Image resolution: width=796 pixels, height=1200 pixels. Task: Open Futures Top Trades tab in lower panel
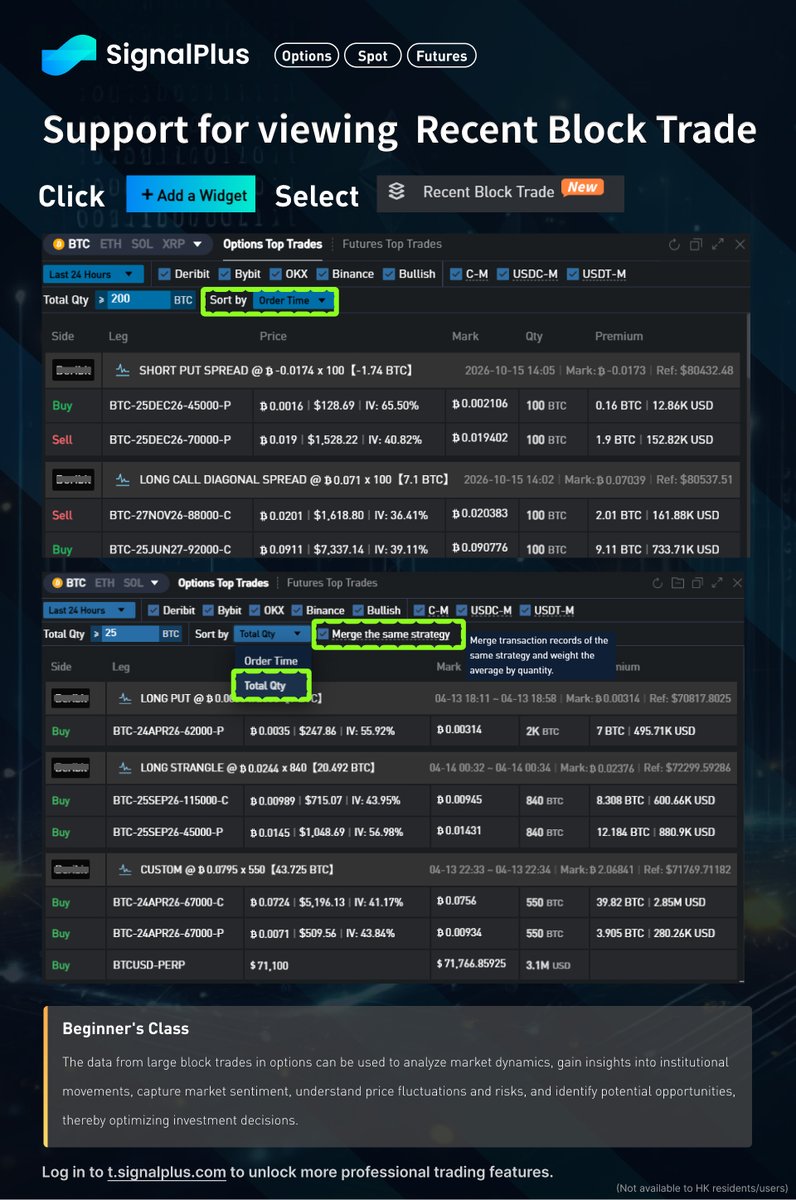[x=332, y=583]
